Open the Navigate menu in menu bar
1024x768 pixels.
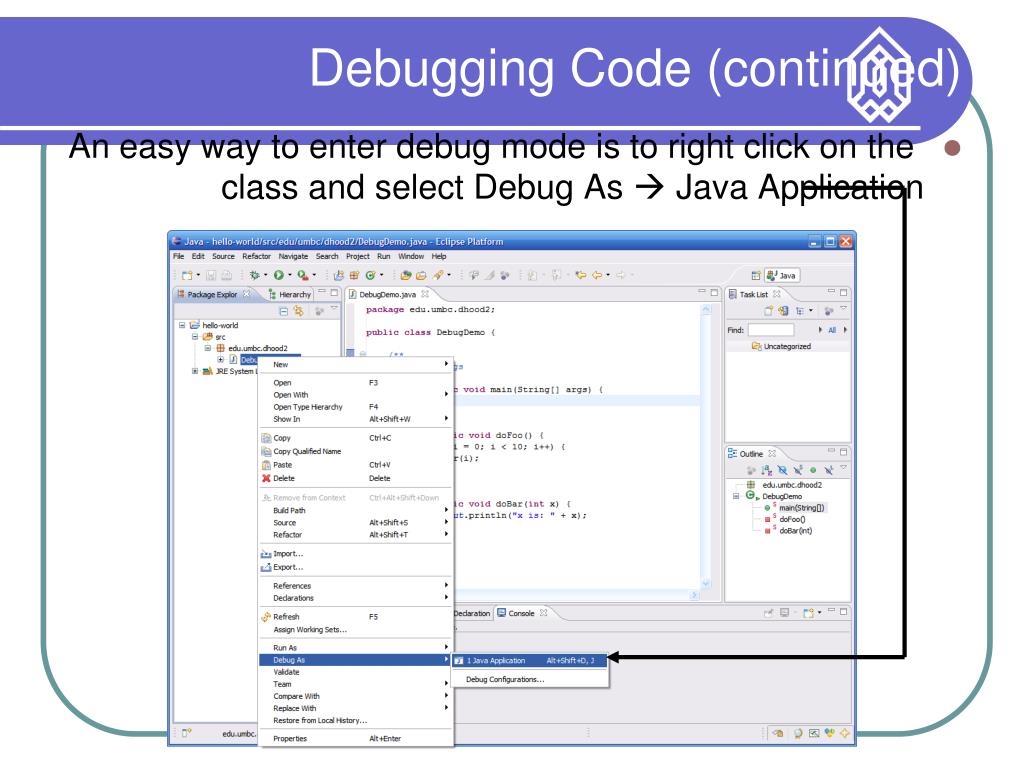click(293, 257)
